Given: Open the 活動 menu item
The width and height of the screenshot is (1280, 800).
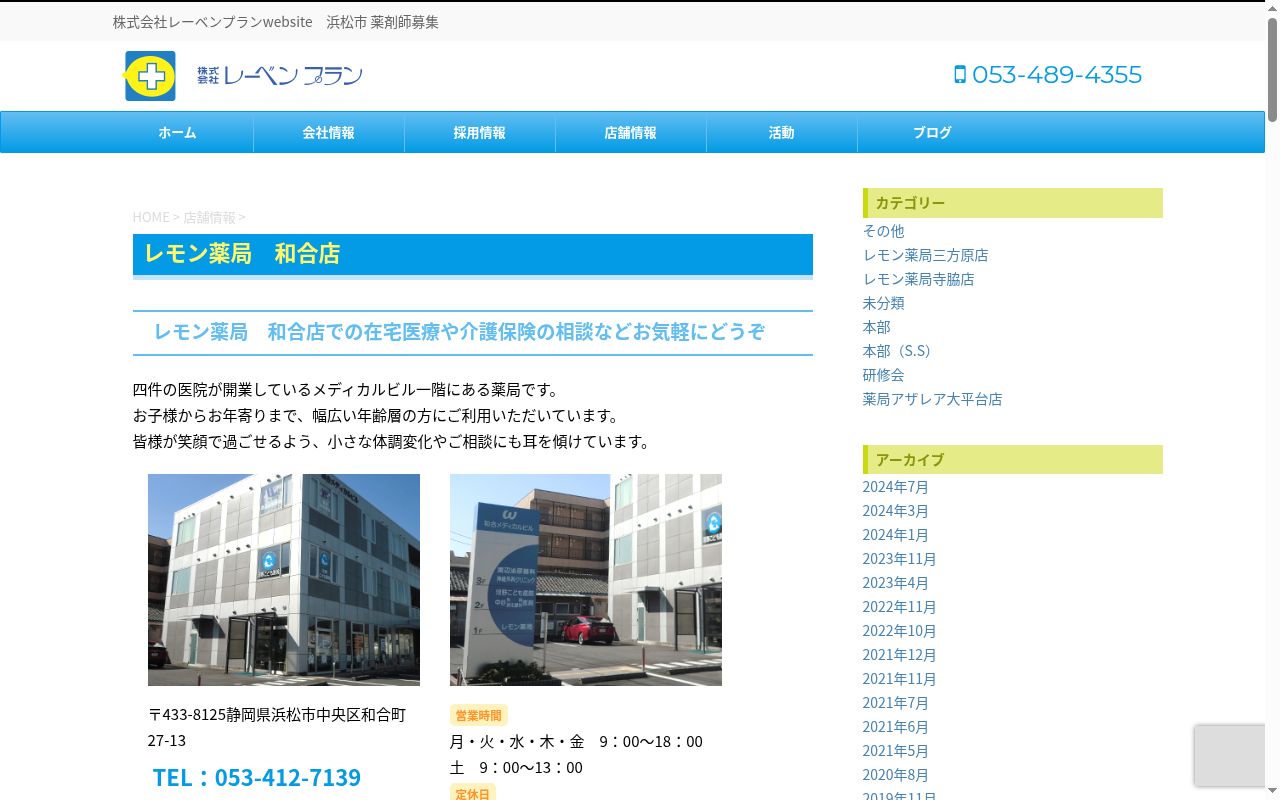Looking at the screenshot, I should pyautogui.click(x=782, y=132).
